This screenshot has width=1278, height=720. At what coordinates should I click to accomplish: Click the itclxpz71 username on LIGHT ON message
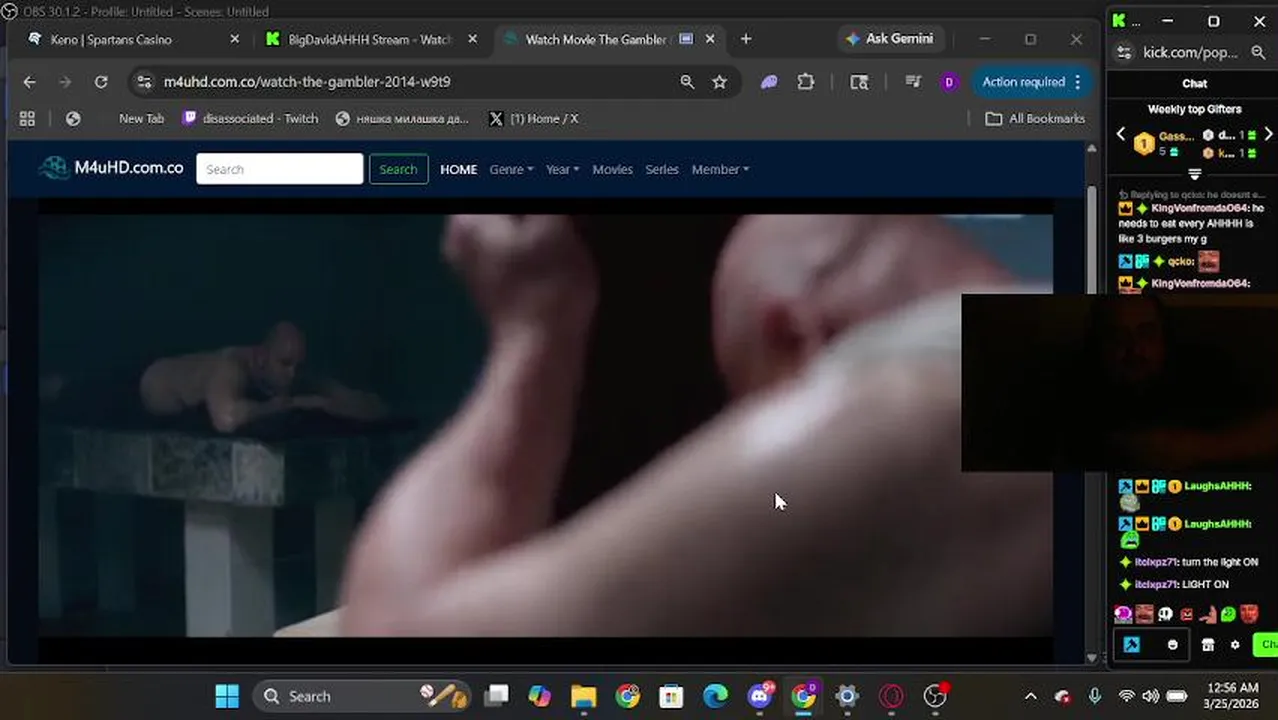pyautogui.click(x=1157, y=584)
